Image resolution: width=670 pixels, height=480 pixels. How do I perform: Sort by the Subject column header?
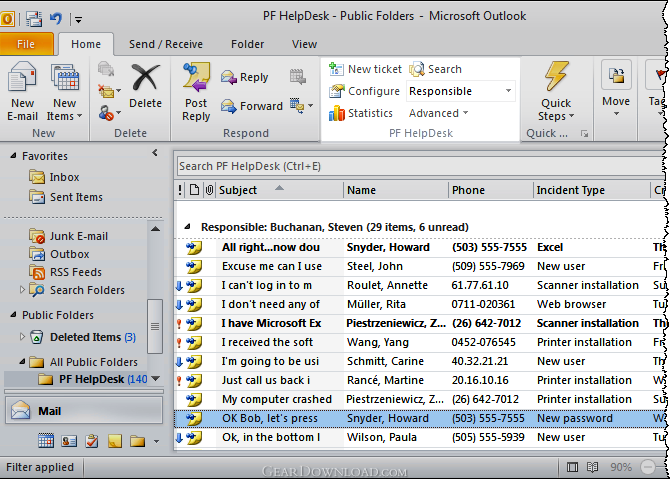click(x=280, y=190)
